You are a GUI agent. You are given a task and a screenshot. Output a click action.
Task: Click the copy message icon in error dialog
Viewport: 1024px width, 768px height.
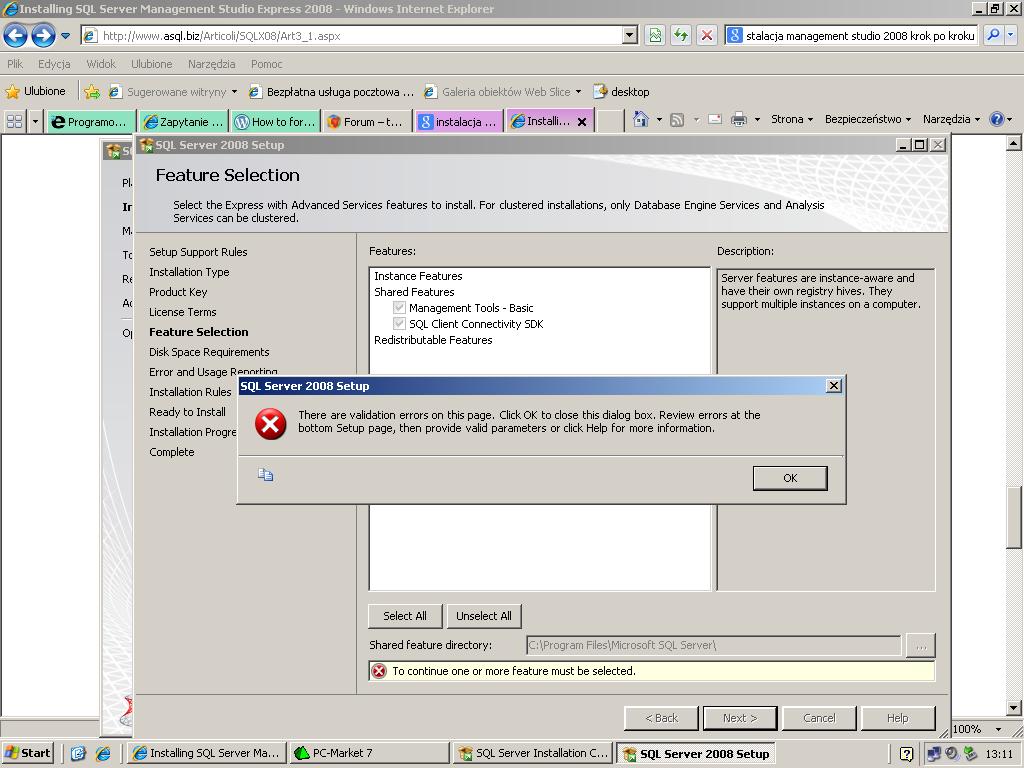(265, 475)
